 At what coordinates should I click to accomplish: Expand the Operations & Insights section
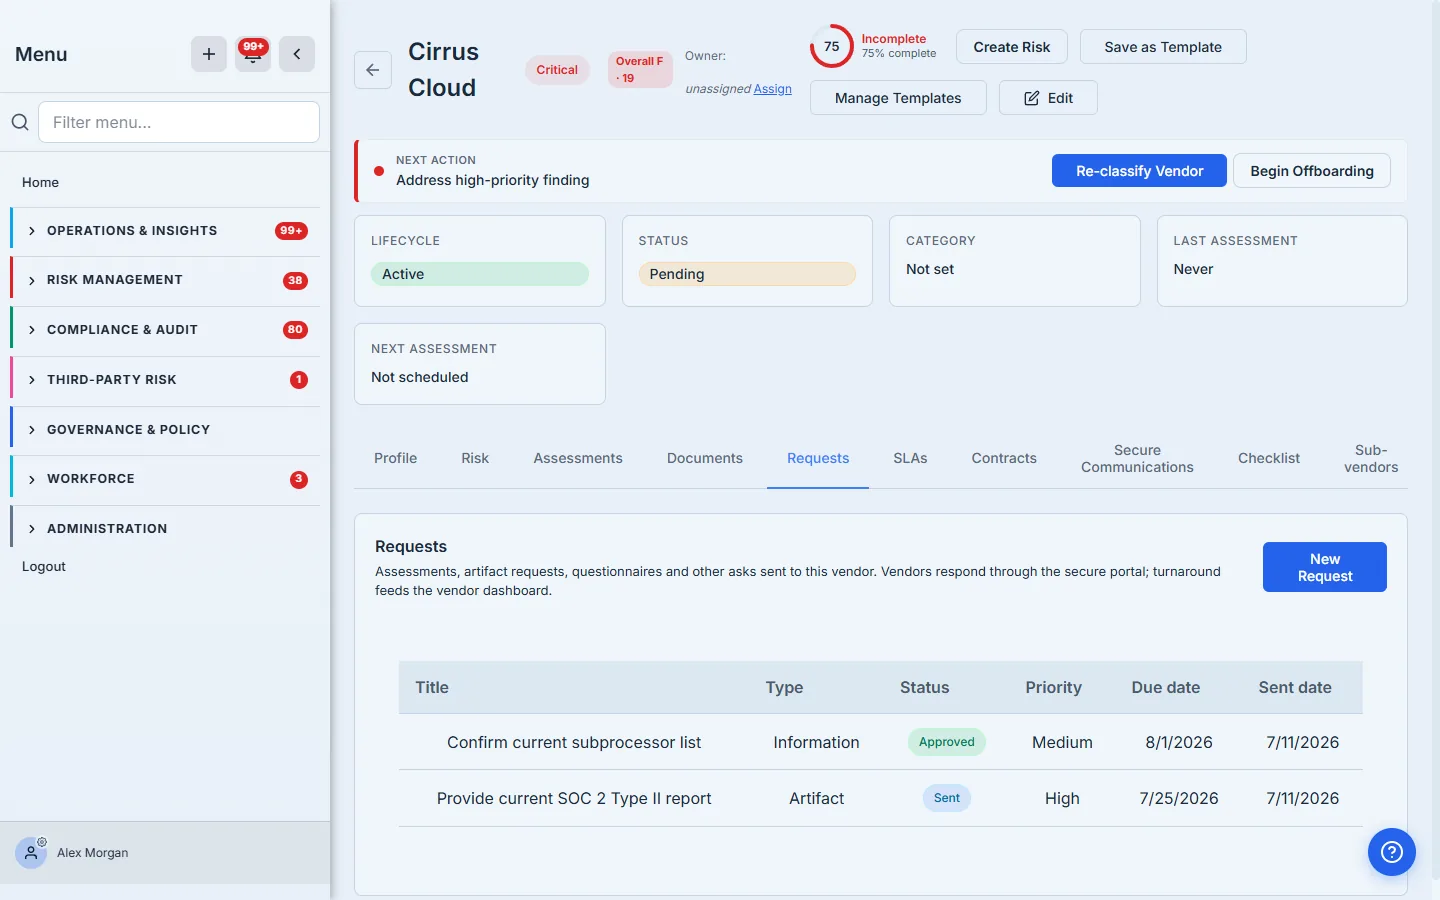(165, 231)
